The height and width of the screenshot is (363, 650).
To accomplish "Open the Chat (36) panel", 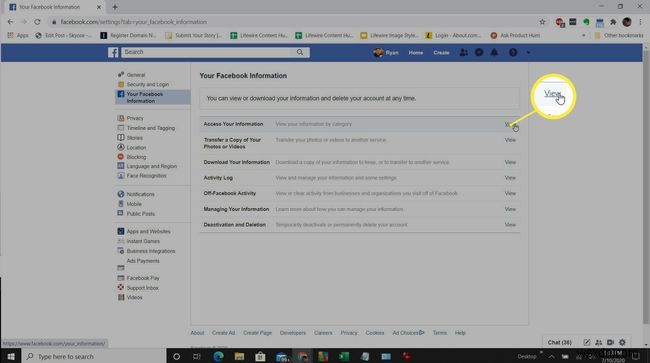I will pos(559,342).
